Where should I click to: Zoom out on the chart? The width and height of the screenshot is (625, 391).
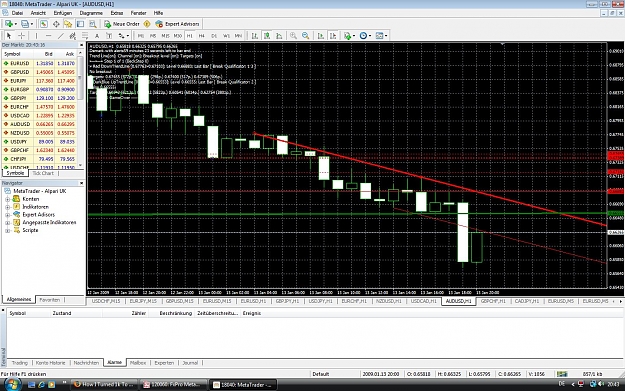(x=306, y=36)
